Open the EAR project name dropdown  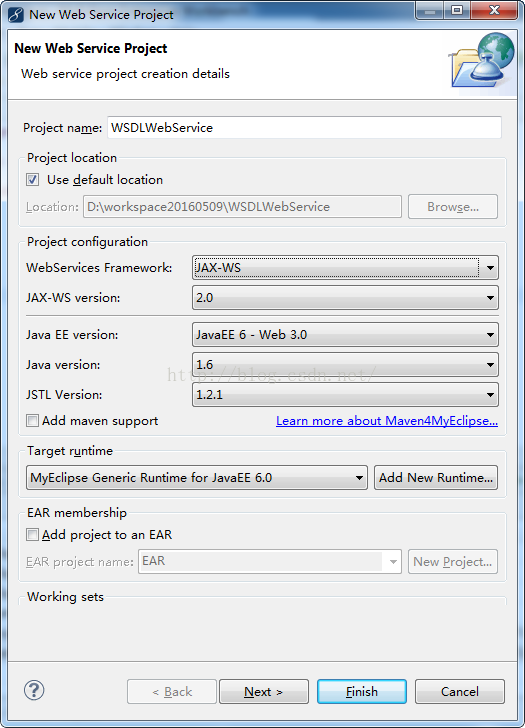coord(270,561)
